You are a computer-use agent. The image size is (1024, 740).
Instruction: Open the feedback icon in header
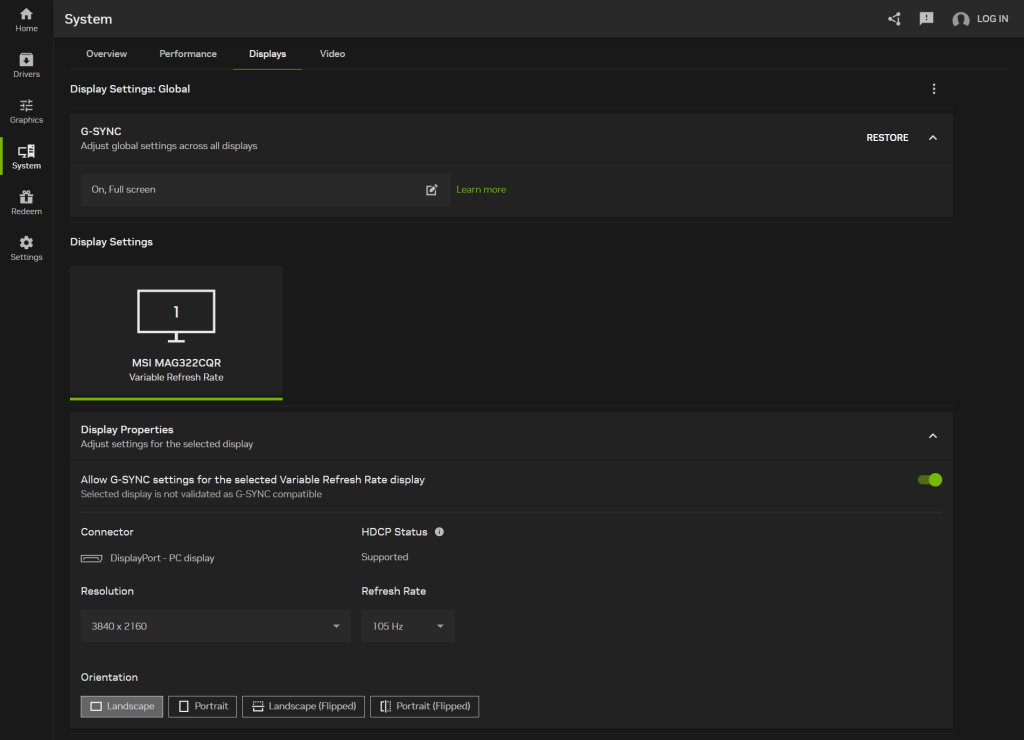tap(926, 19)
